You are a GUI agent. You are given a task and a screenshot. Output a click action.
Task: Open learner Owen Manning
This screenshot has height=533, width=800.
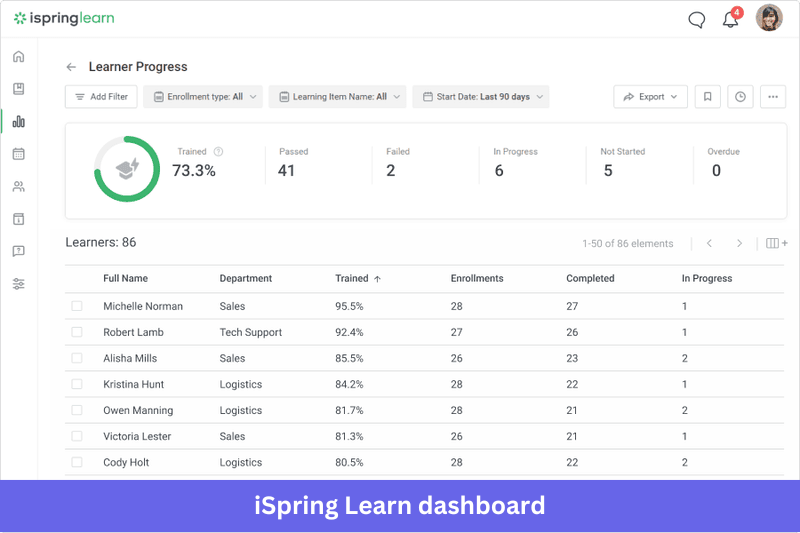coord(138,410)
